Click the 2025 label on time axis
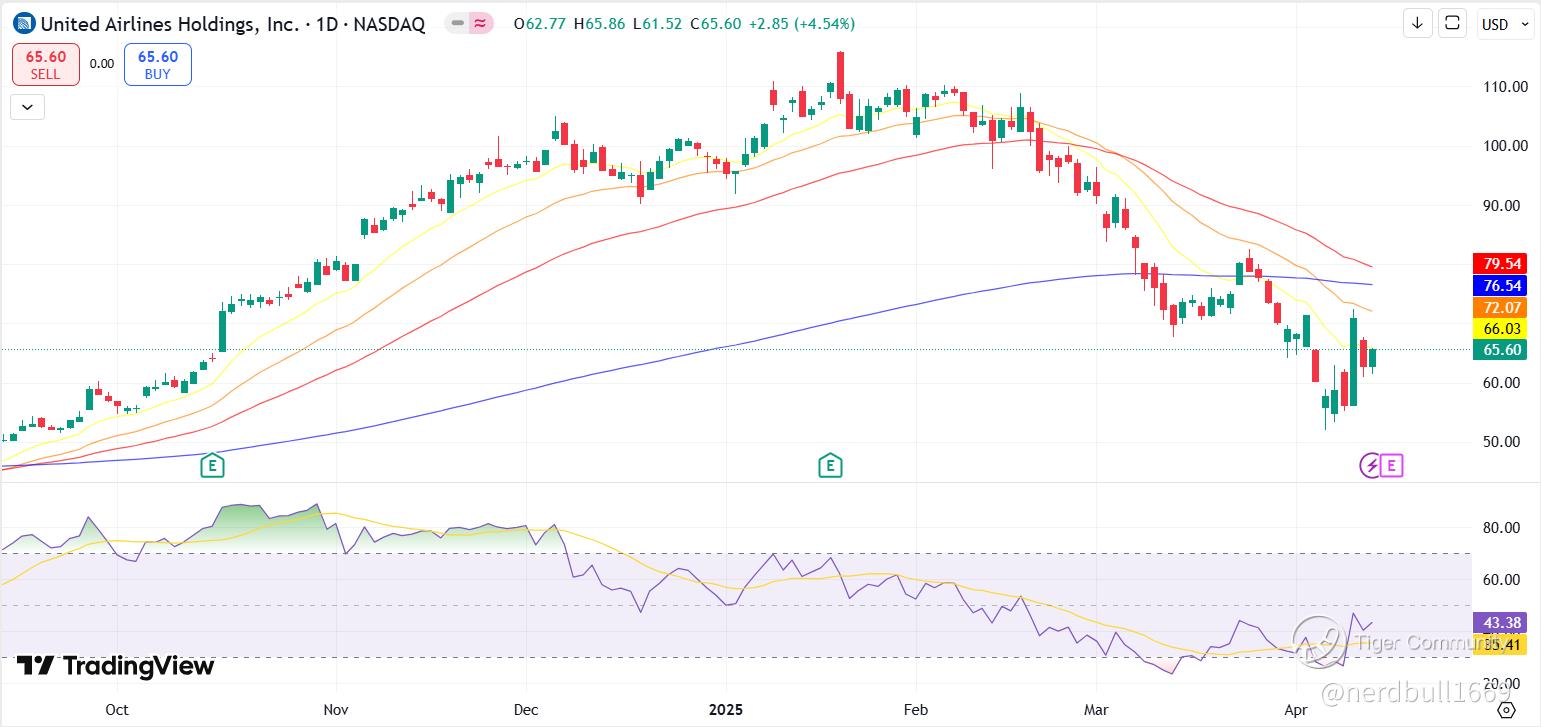 click(725, 710)
